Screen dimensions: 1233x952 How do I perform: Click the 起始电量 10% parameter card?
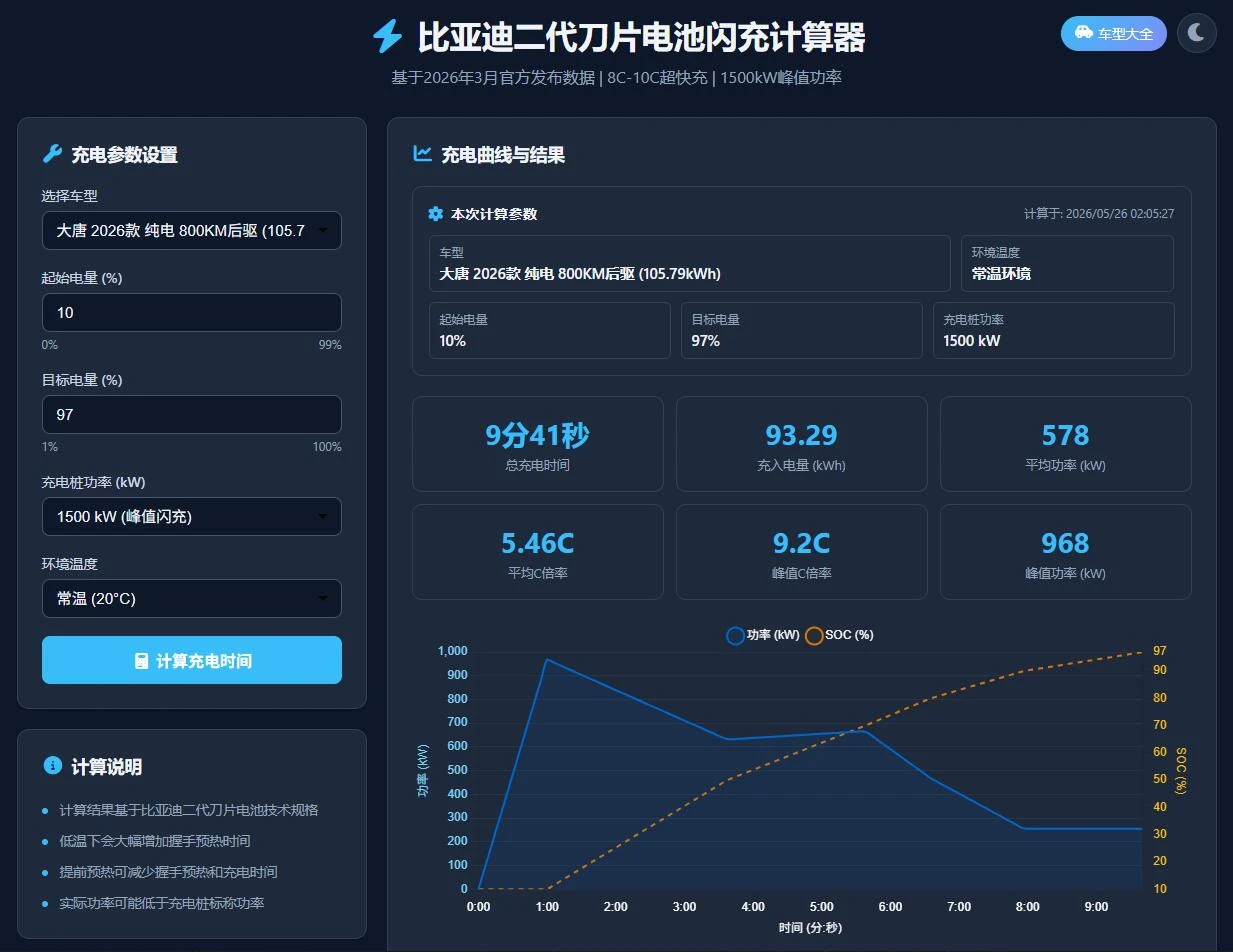tap(550, 330)
